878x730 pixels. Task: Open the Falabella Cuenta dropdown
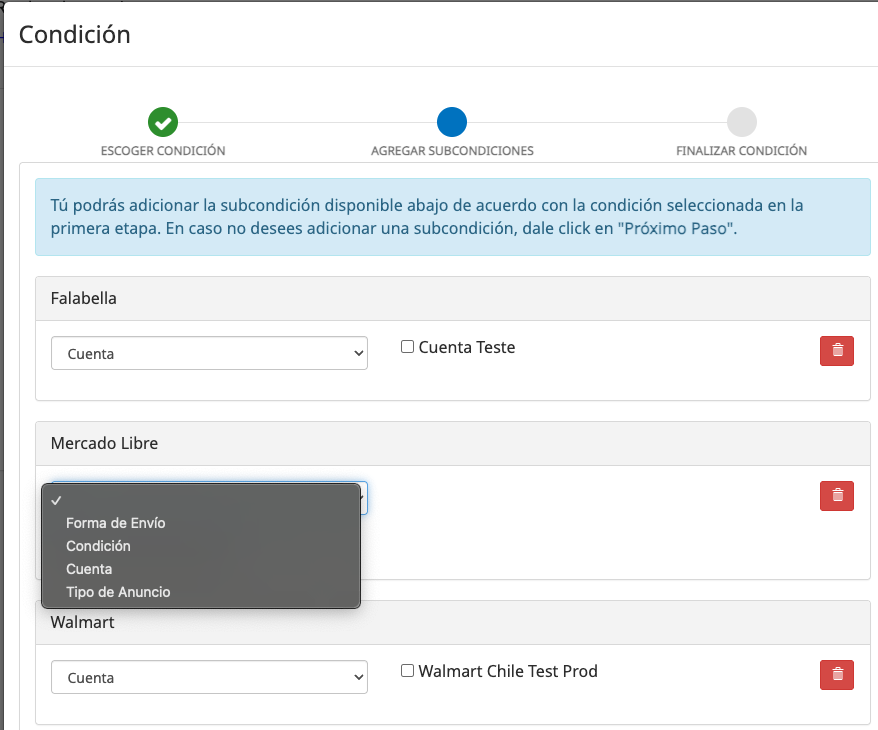point(209,353)
